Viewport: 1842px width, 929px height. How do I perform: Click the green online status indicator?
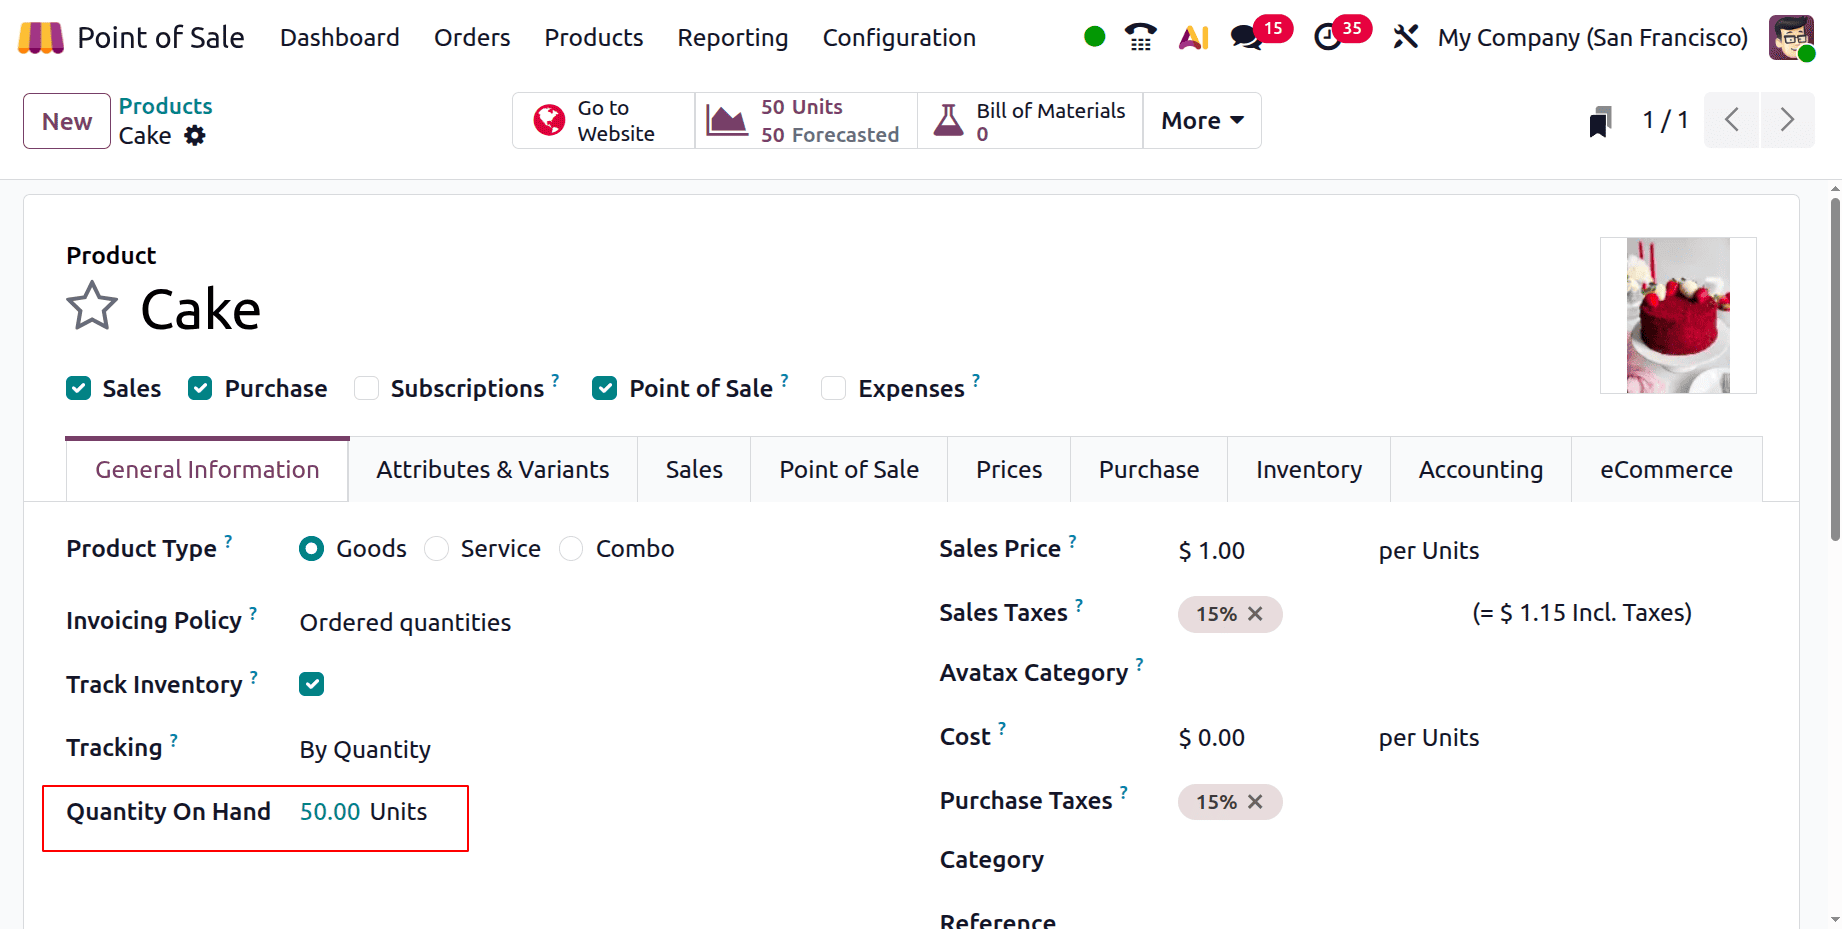click(1094, 37)
